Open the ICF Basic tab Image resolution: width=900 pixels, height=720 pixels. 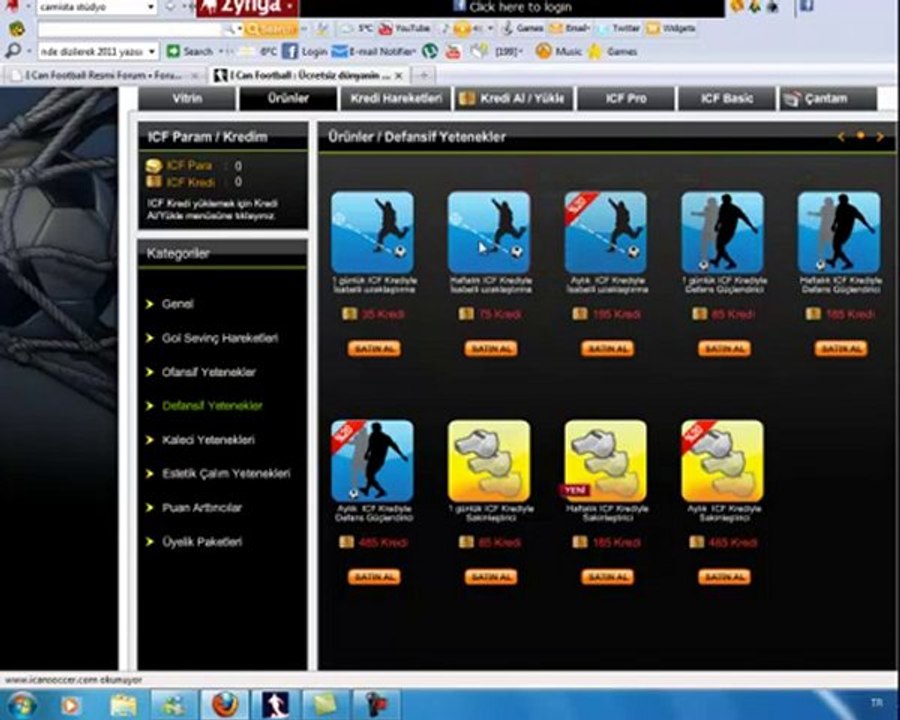pyautogui.click(x=727, y=98)
